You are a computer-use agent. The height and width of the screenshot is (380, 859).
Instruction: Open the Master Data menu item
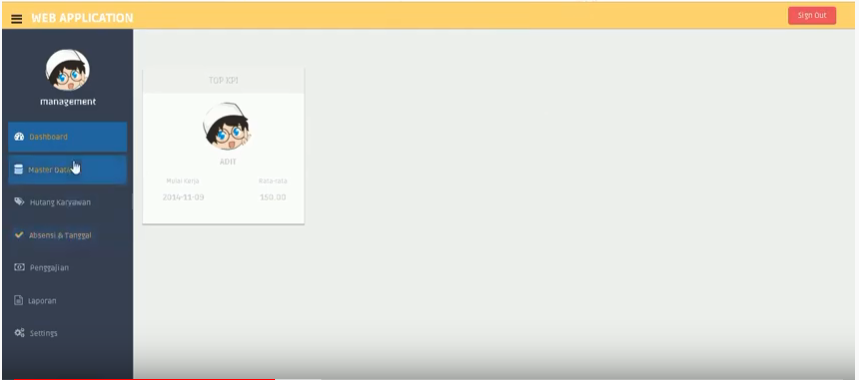(67, 170)
